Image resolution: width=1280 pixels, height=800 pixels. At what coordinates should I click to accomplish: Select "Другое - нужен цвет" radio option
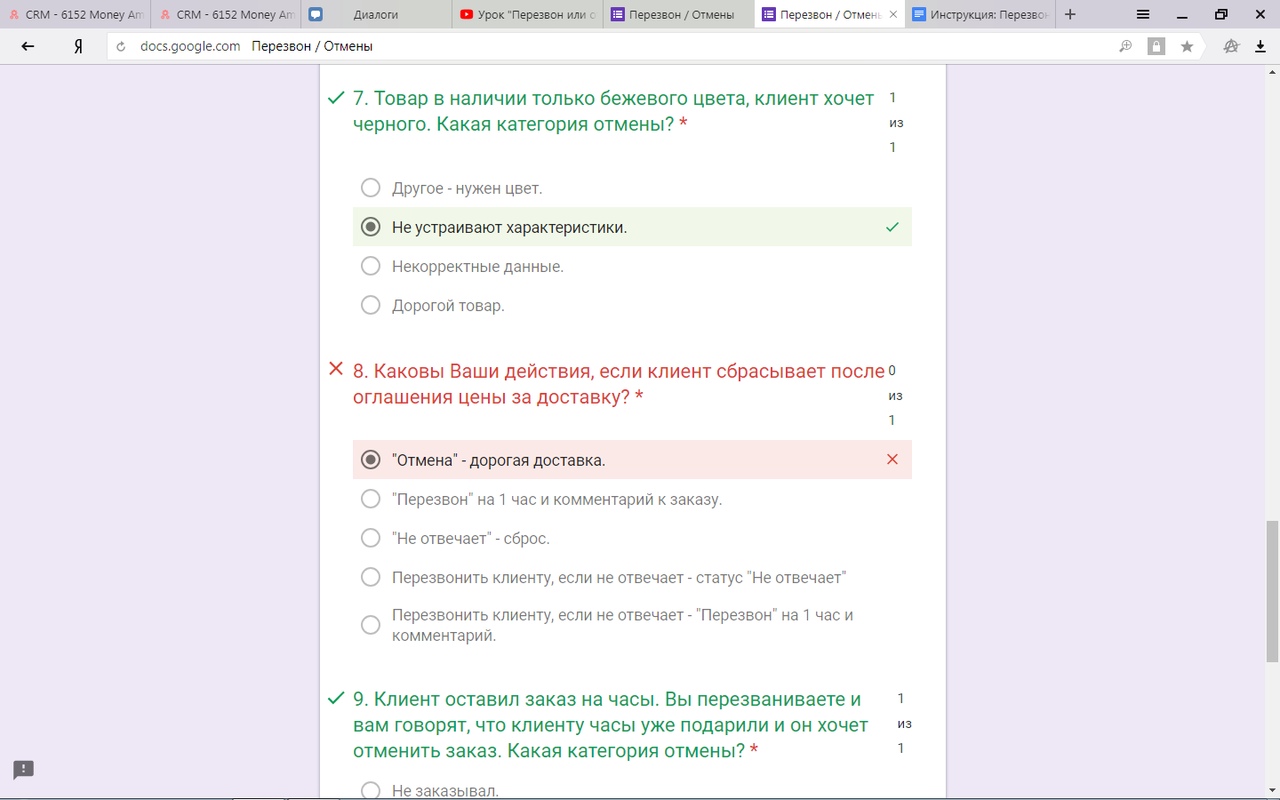[x=371, y=188]
